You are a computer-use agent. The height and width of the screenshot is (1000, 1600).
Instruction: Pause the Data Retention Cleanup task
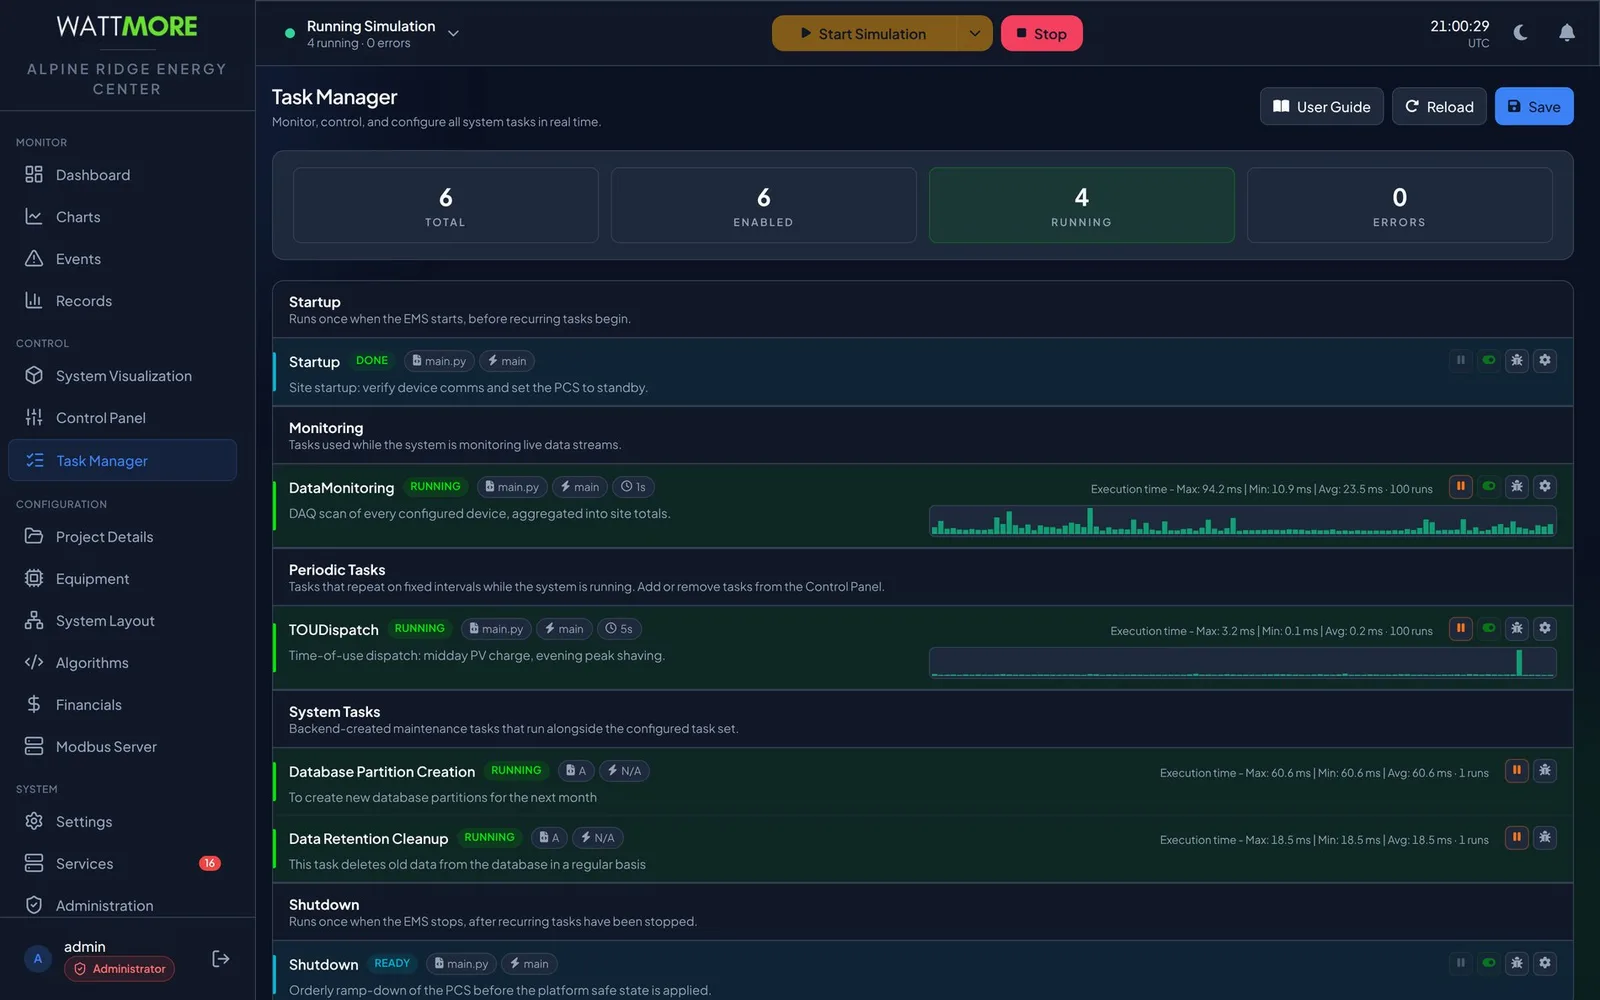click(1516, 838)
